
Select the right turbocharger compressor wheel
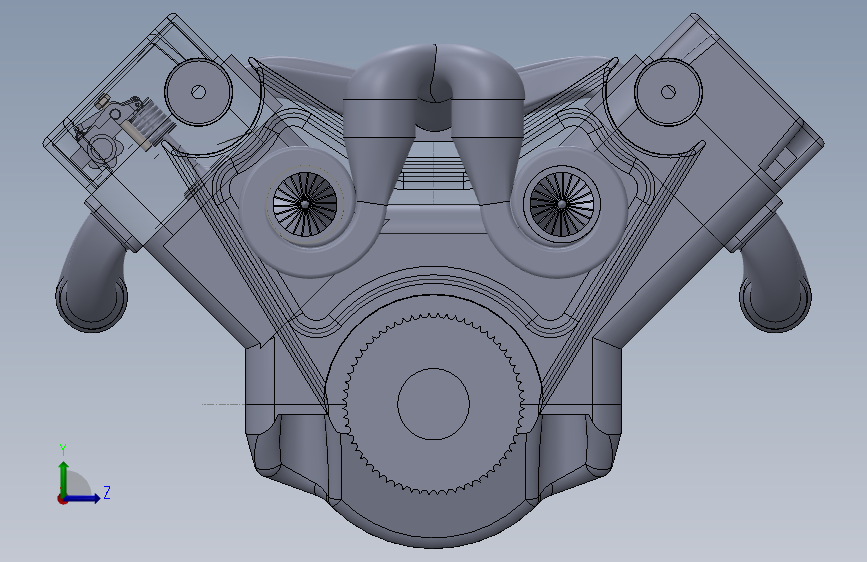click(x=562, y=204)
